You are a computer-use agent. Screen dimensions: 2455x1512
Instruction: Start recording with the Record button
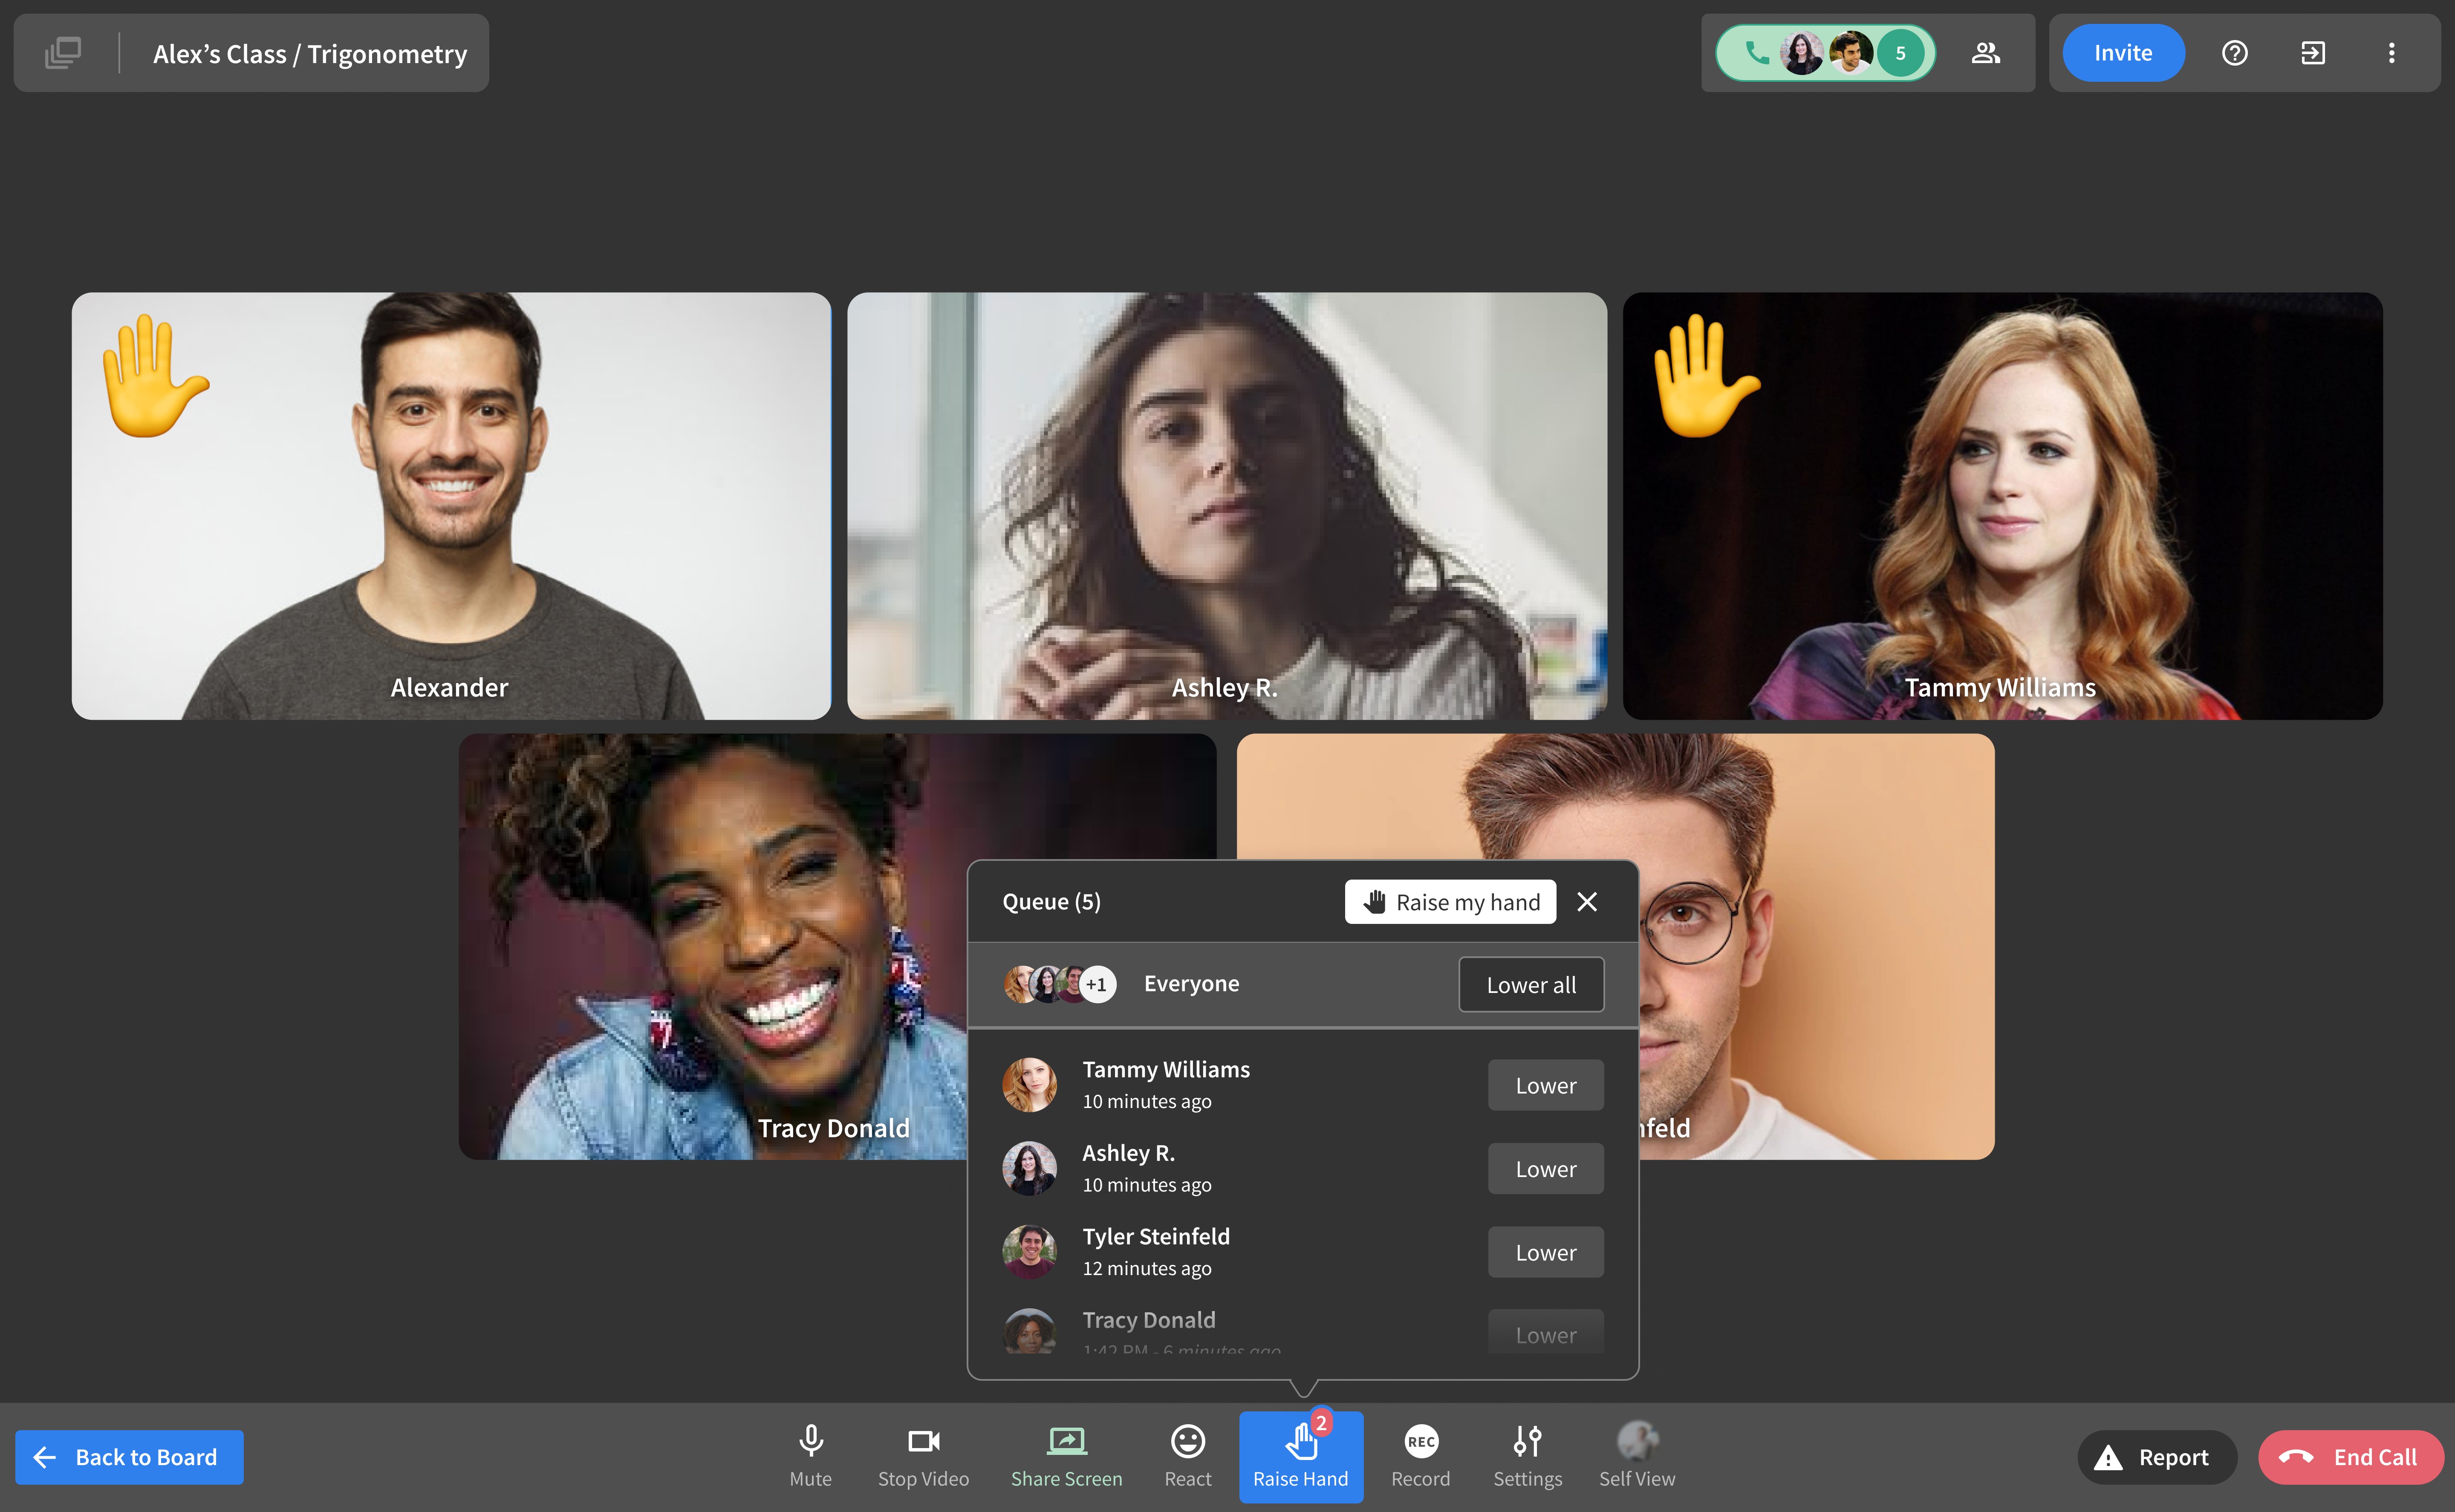click(x=1421, y=1457)
